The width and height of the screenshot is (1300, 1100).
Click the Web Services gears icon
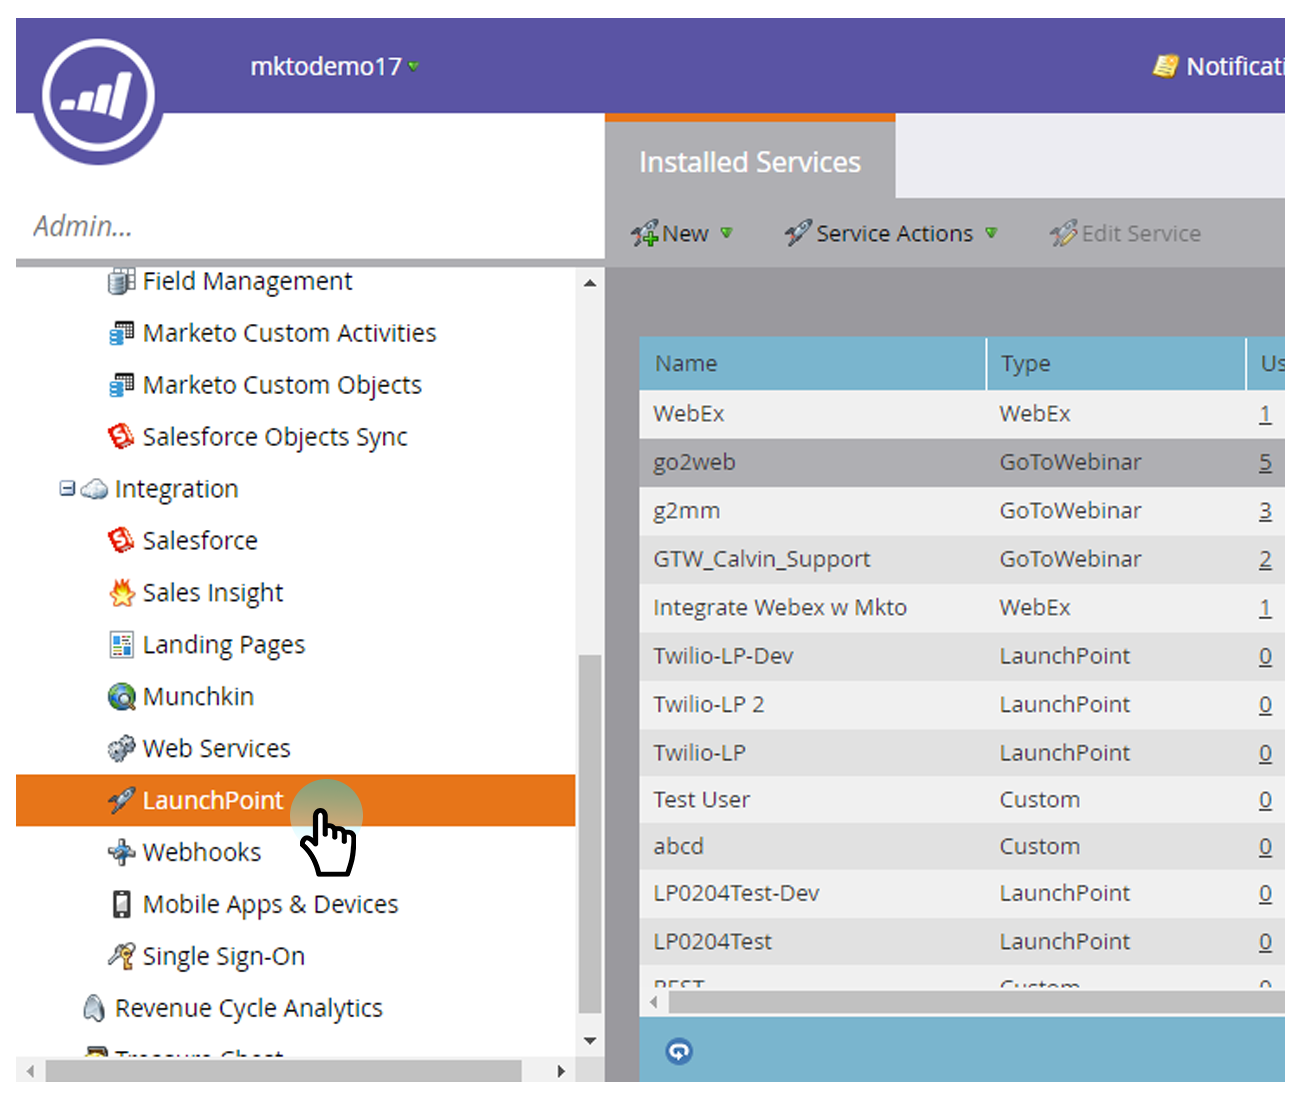(121, 749)
